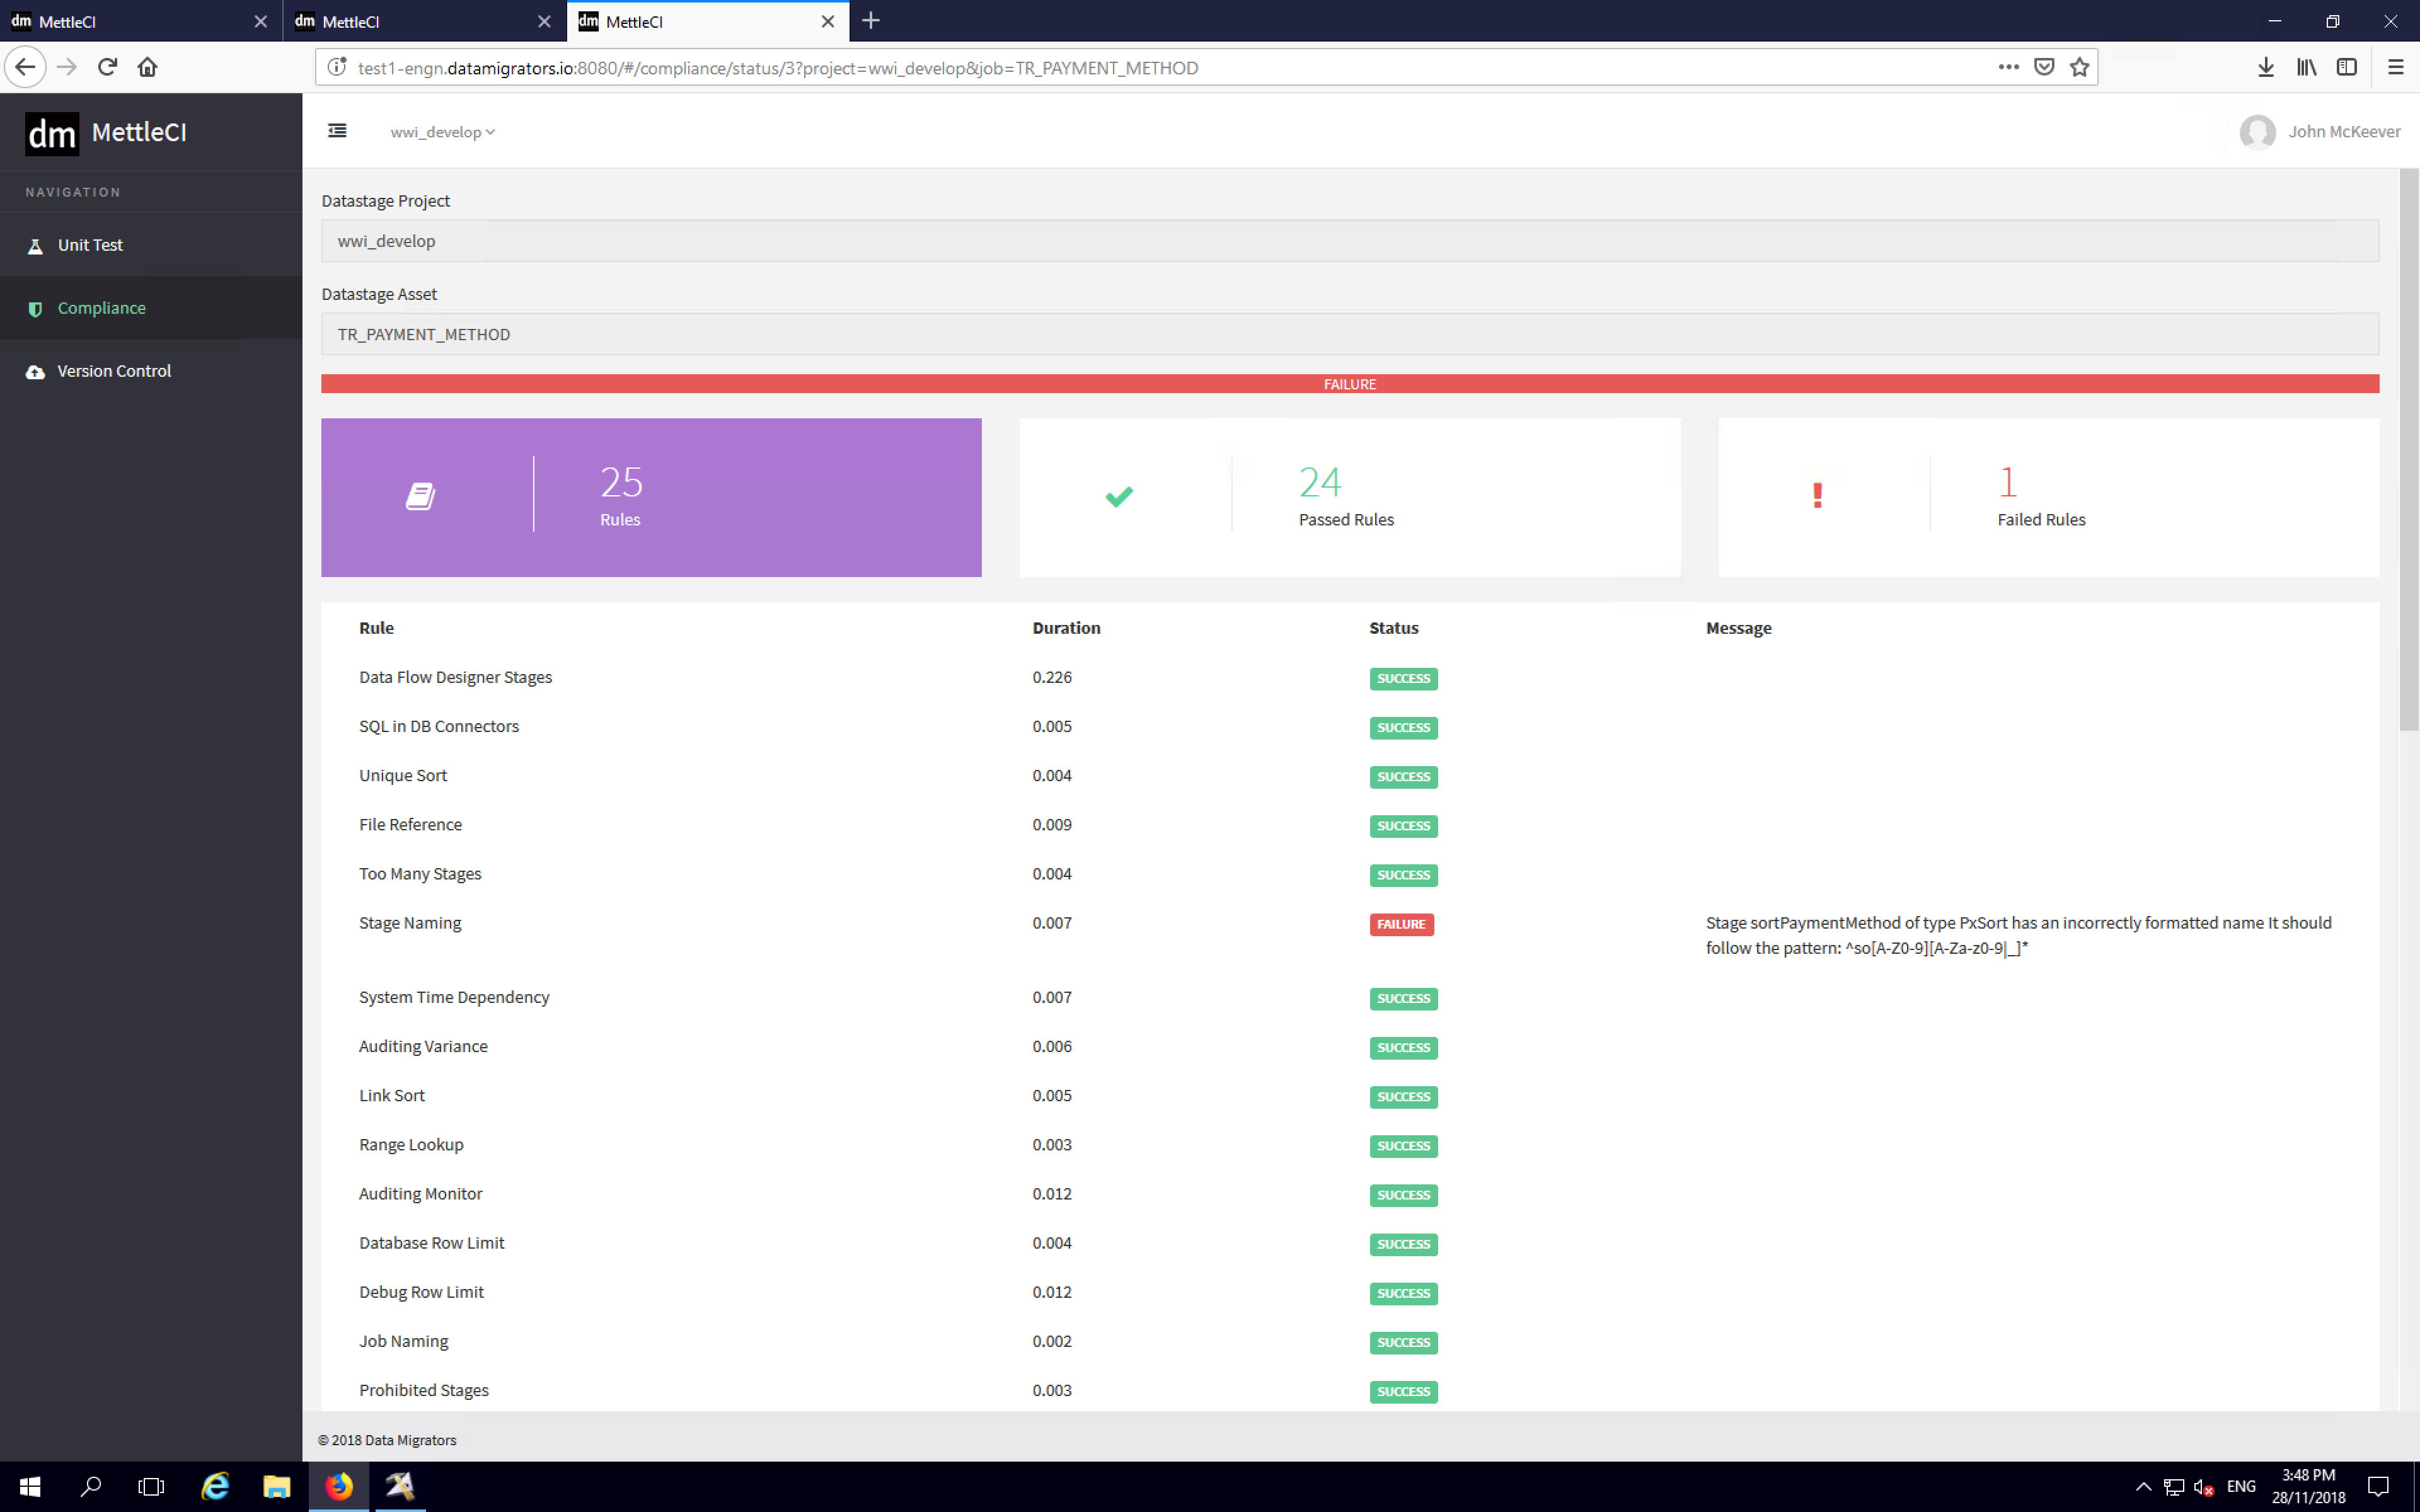Toggle the navigation sidebar with the hamburger icon
The height and width of the screenshot is (1512, 2420).
click(337, 131)
